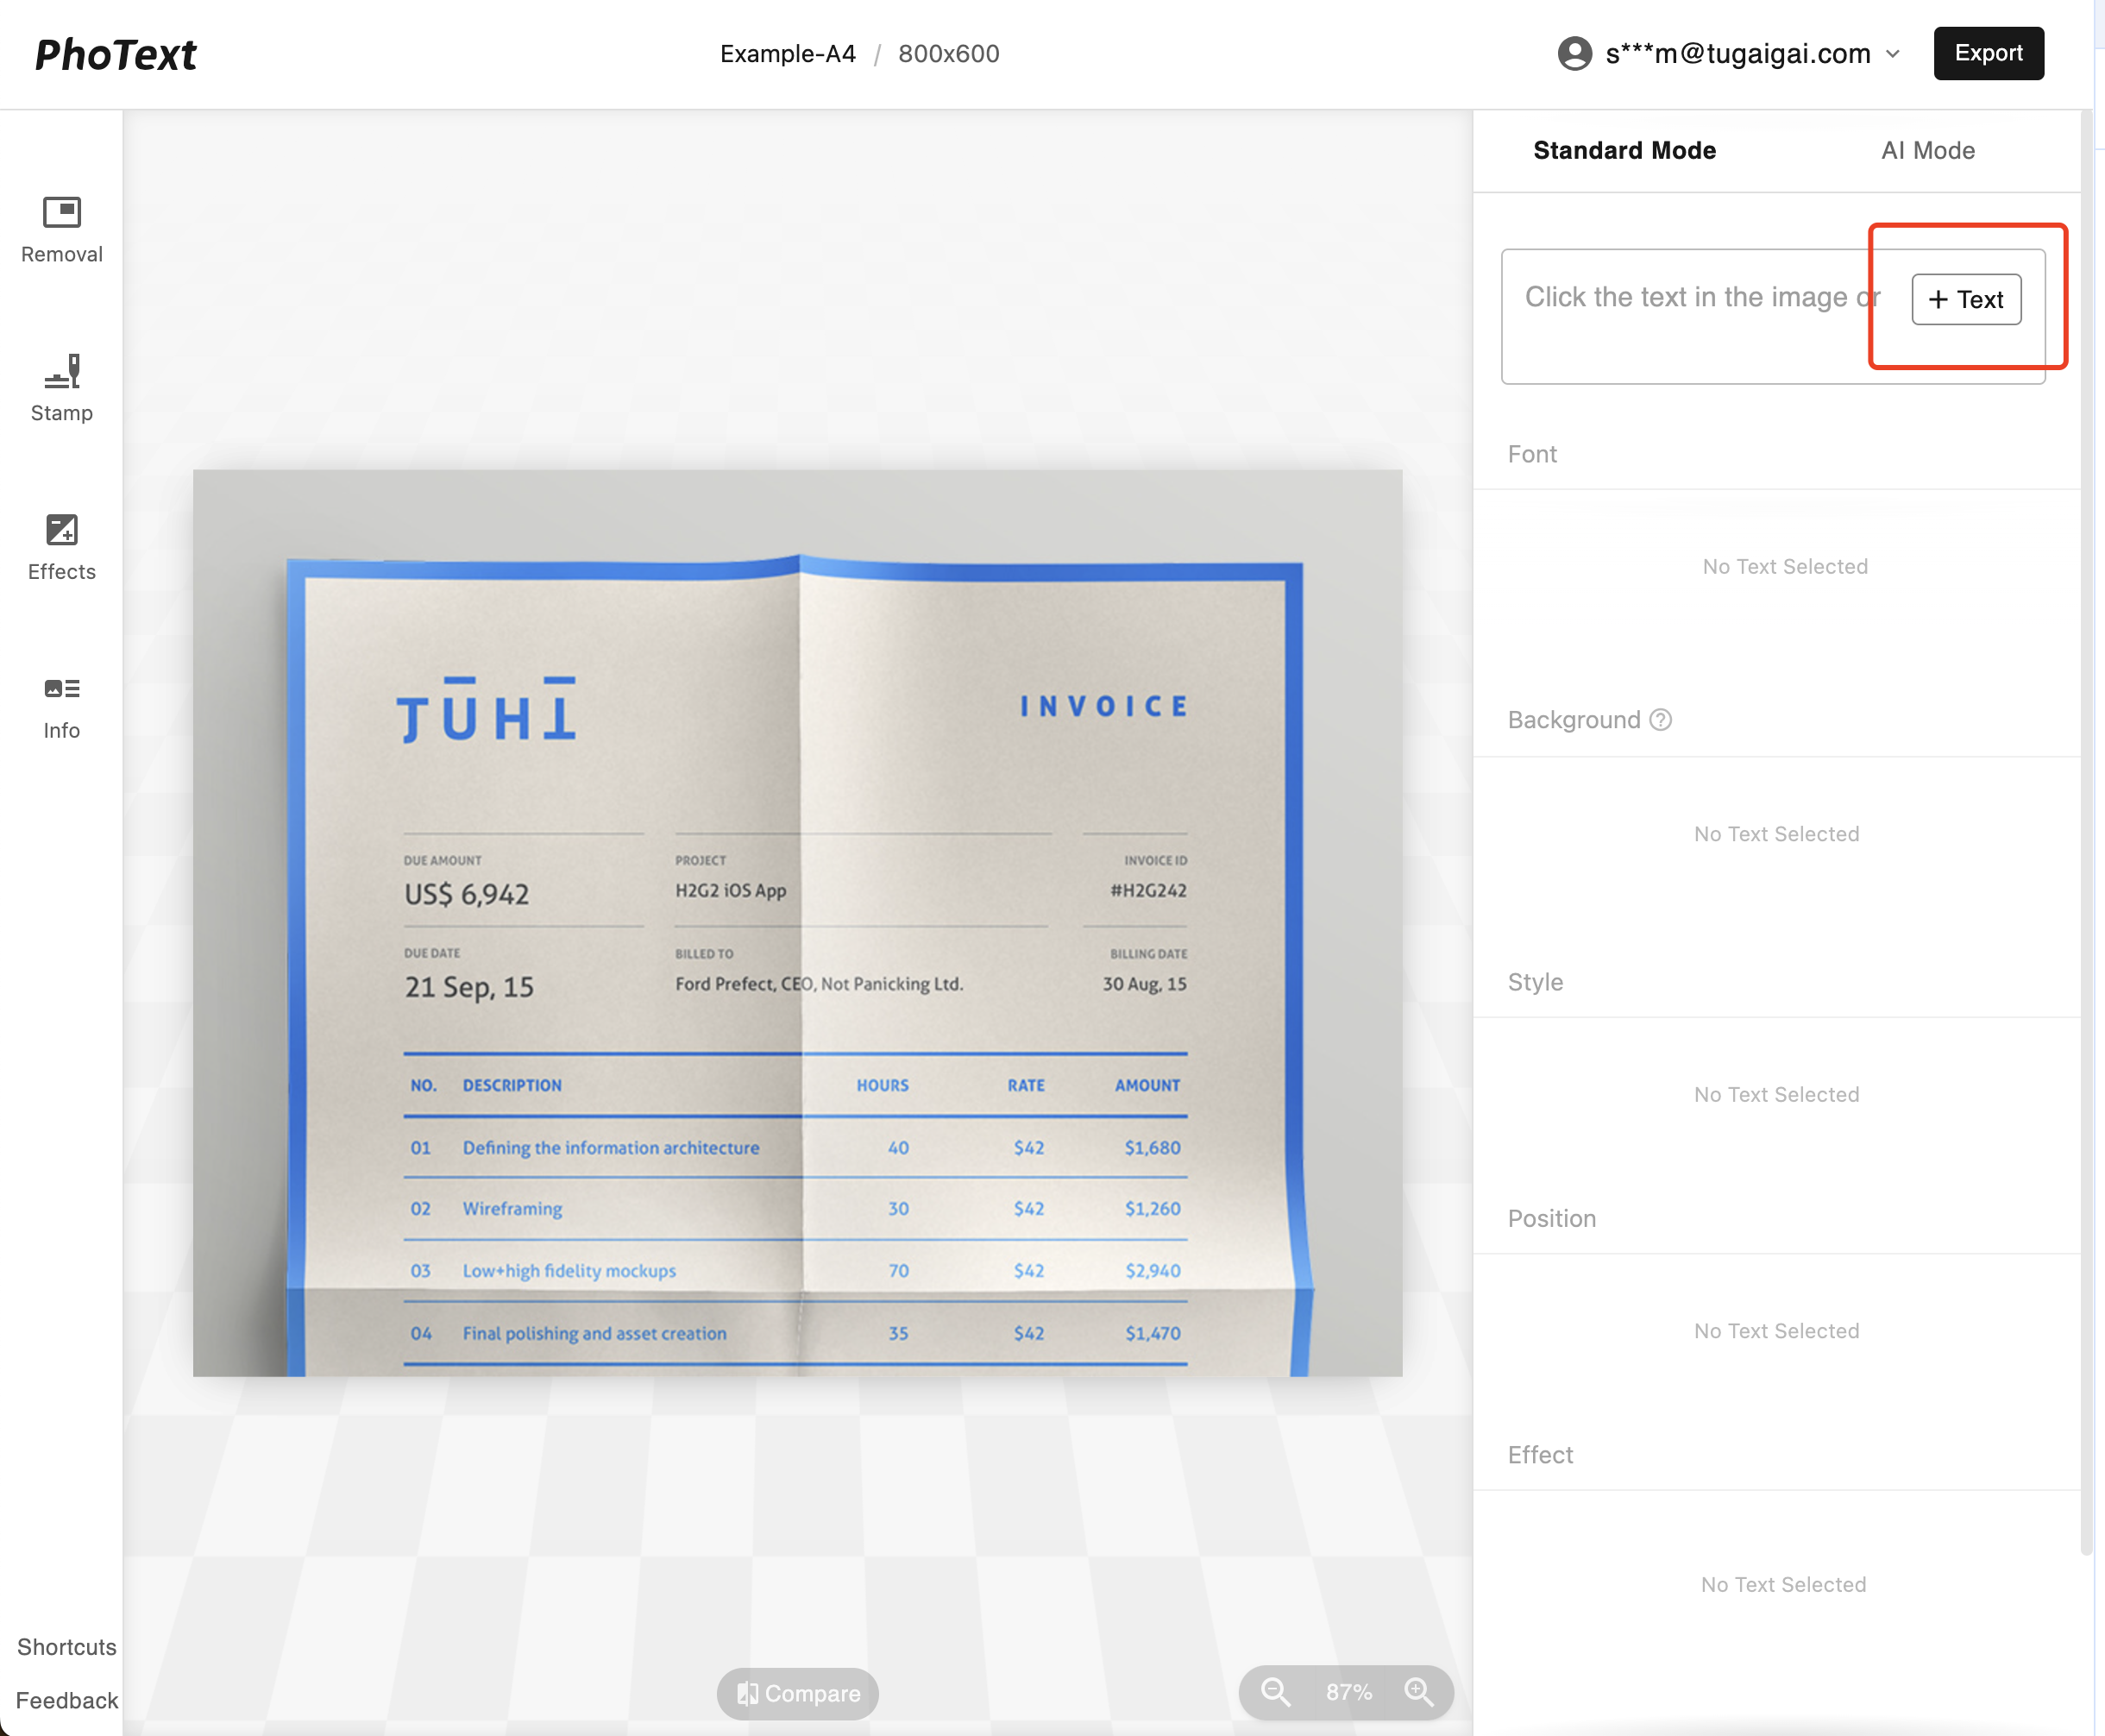
Task: Select the Removal tool icon
Action: point(61,212)
